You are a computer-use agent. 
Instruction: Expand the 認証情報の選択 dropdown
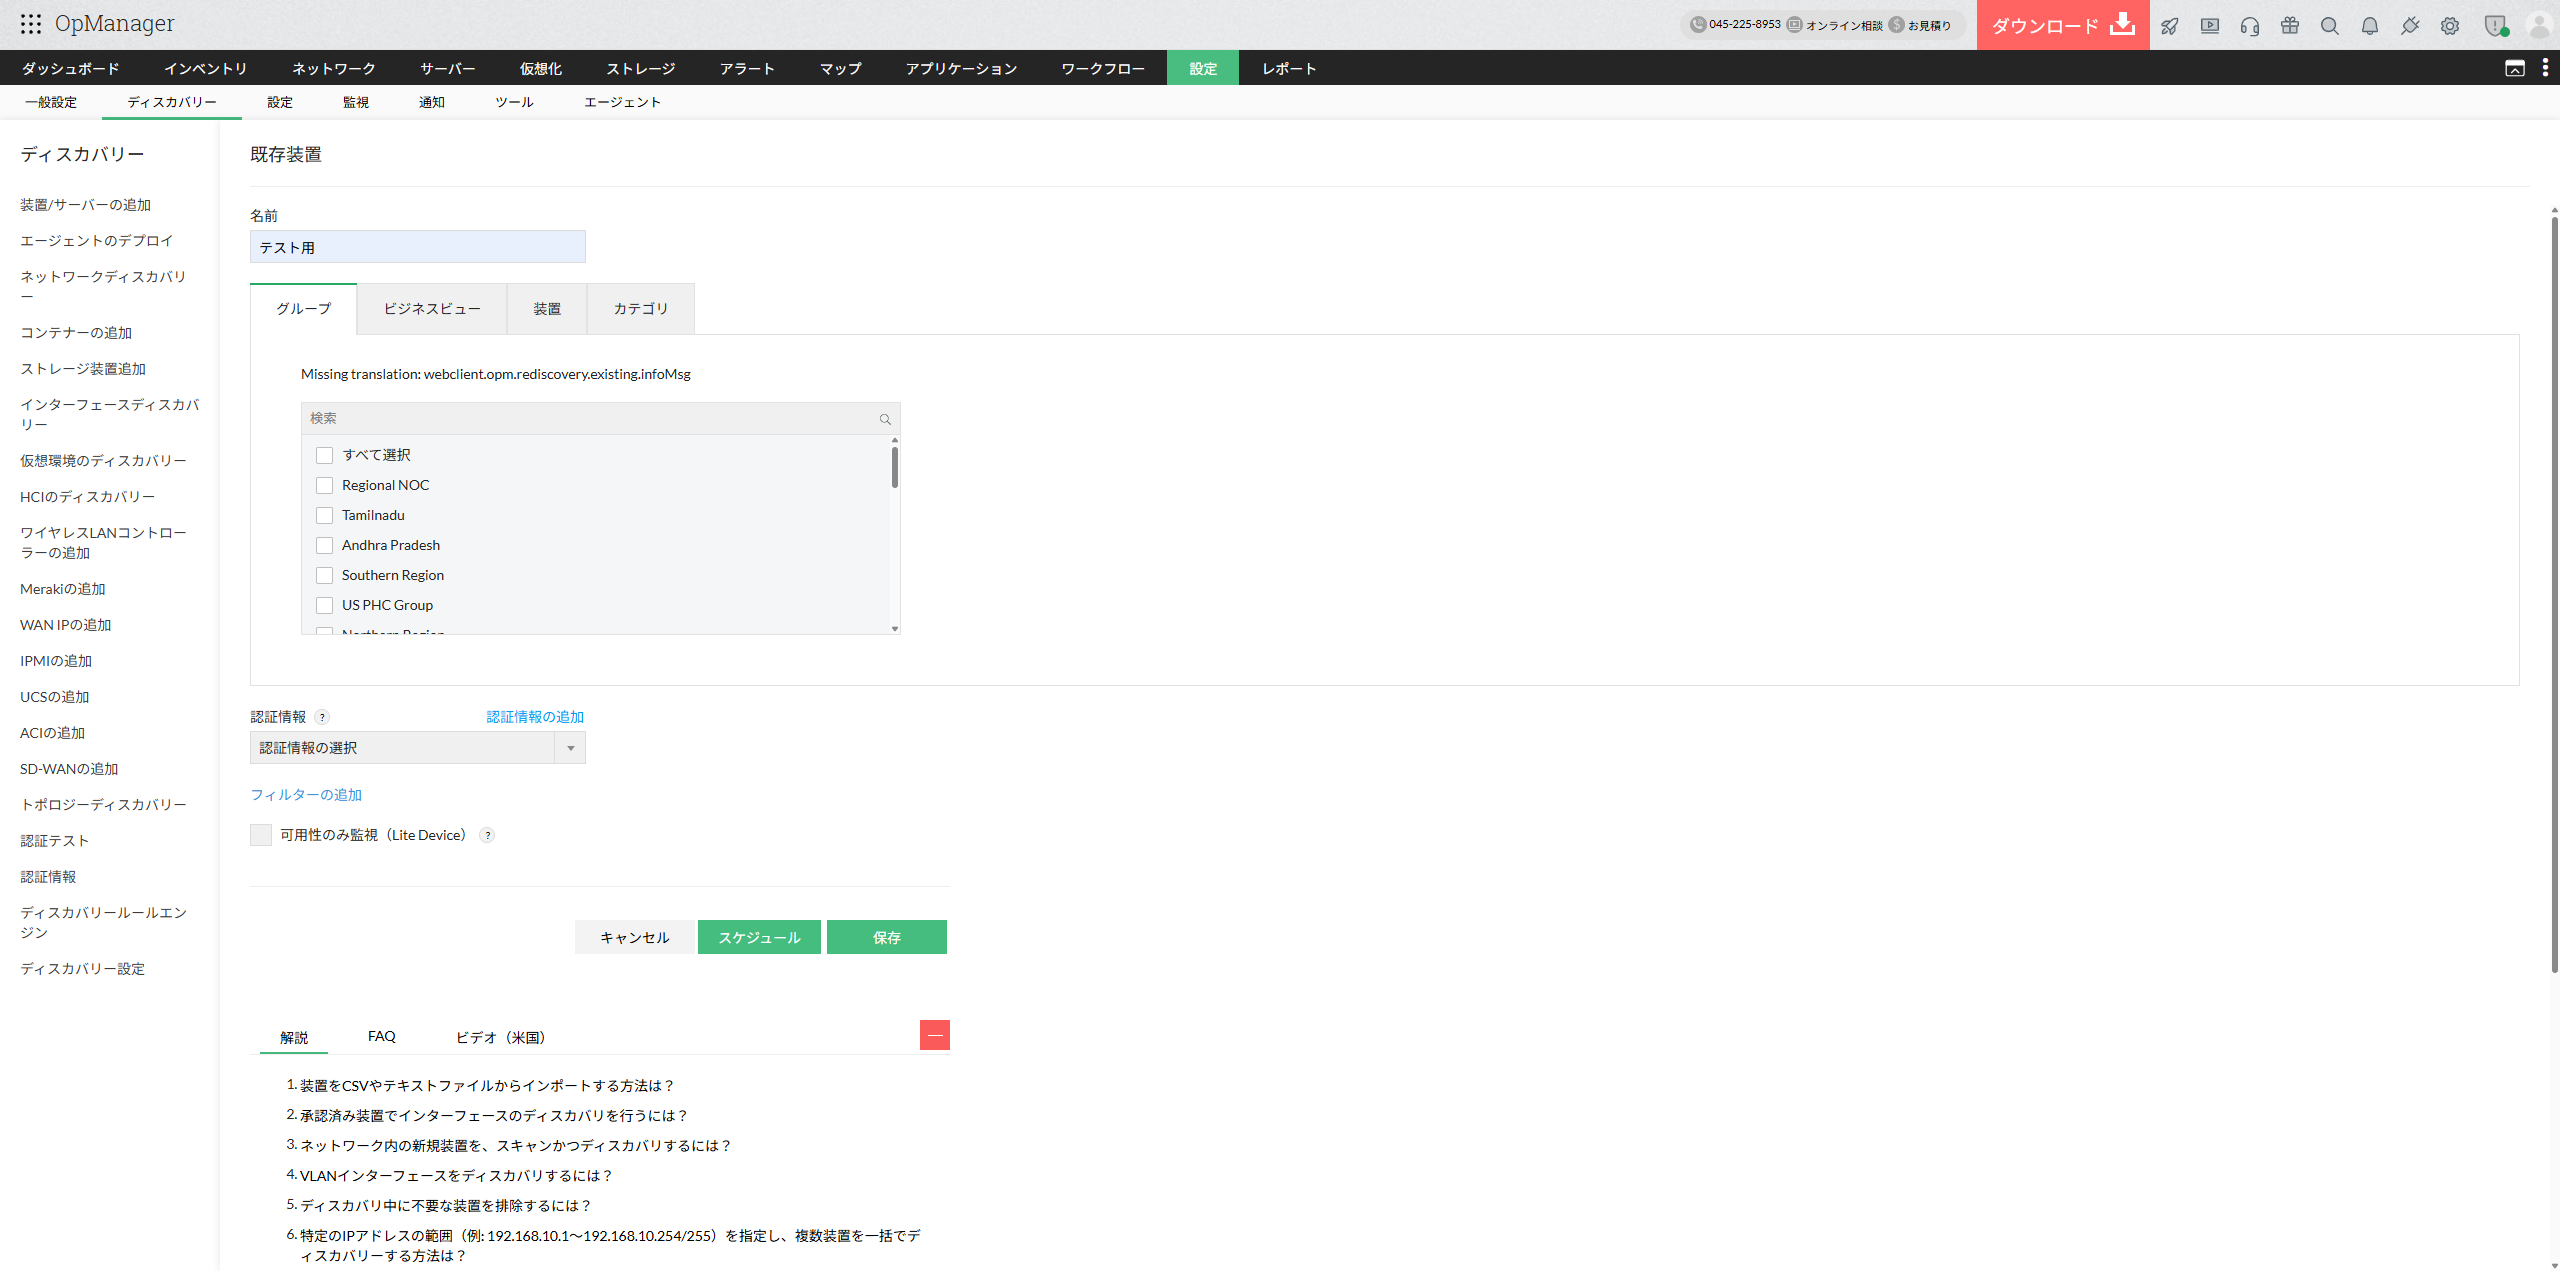[418, 748]
